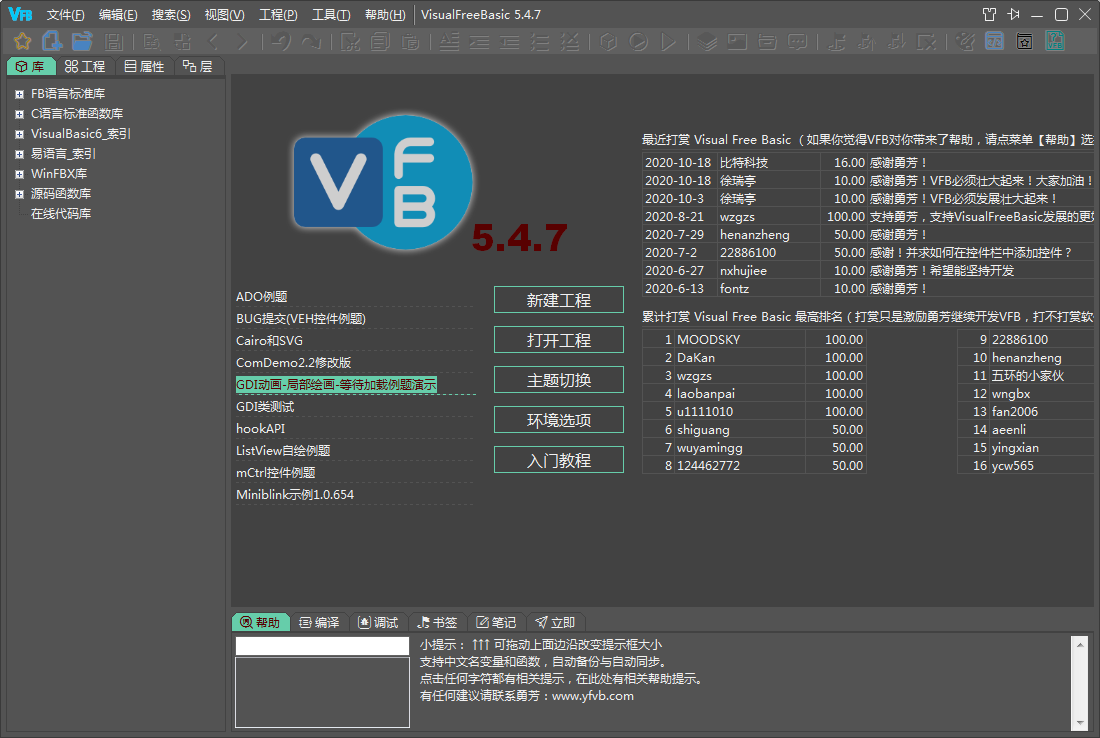The height and width of the screenshot is (738, 1100).
Task: Click the blue calendar toolbar icon
Action: click(x=995, y=42)
